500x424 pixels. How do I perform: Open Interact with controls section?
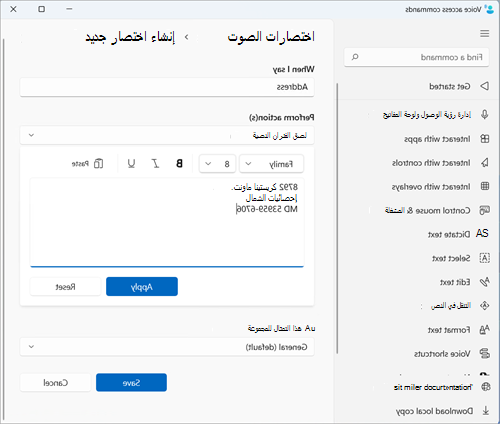tap(431, 163)
